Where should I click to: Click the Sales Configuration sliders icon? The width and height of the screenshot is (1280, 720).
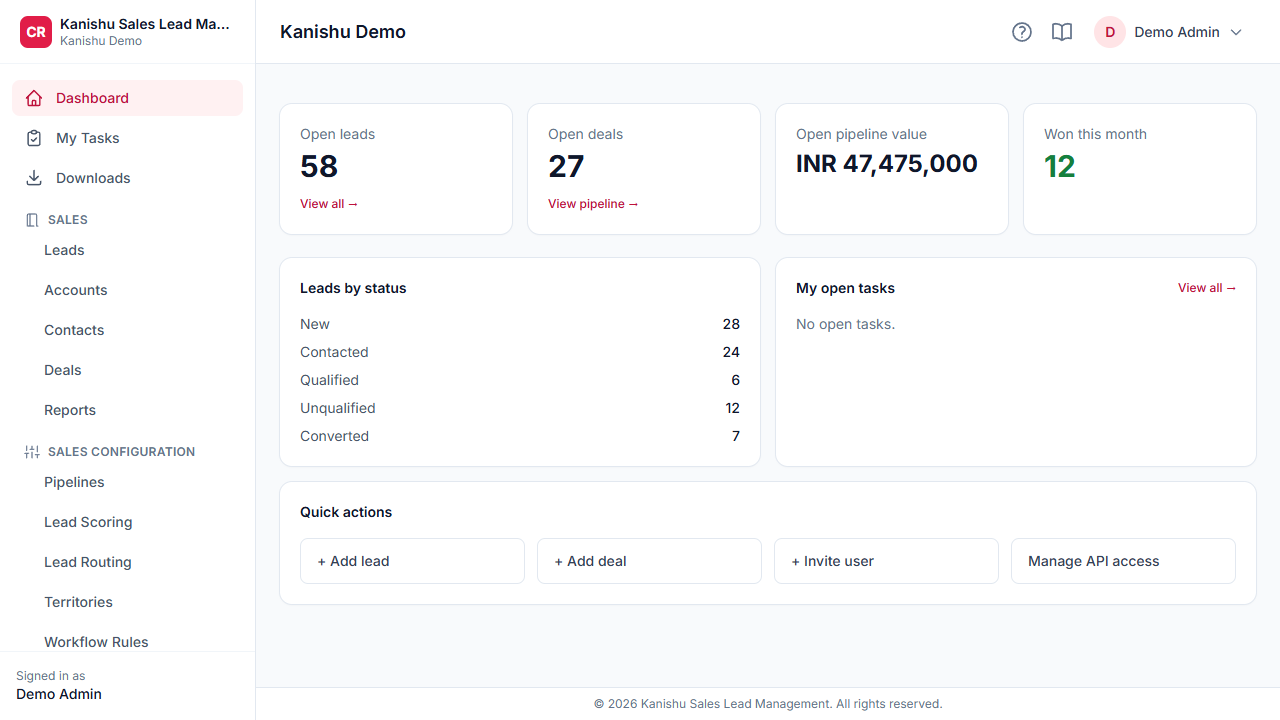[x=32, y=452]
